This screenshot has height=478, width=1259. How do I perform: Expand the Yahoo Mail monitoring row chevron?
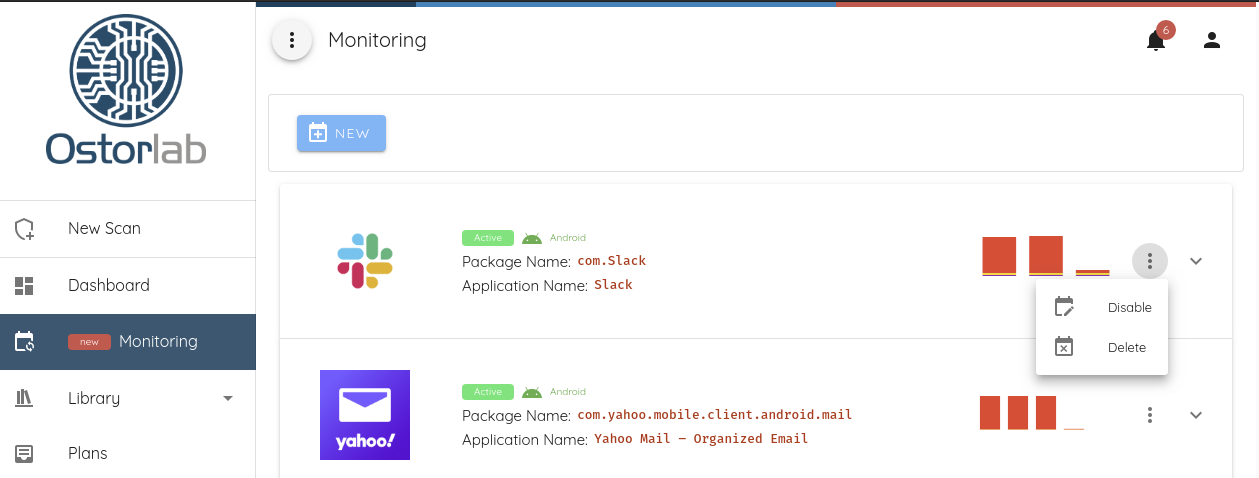point(1196,414)
